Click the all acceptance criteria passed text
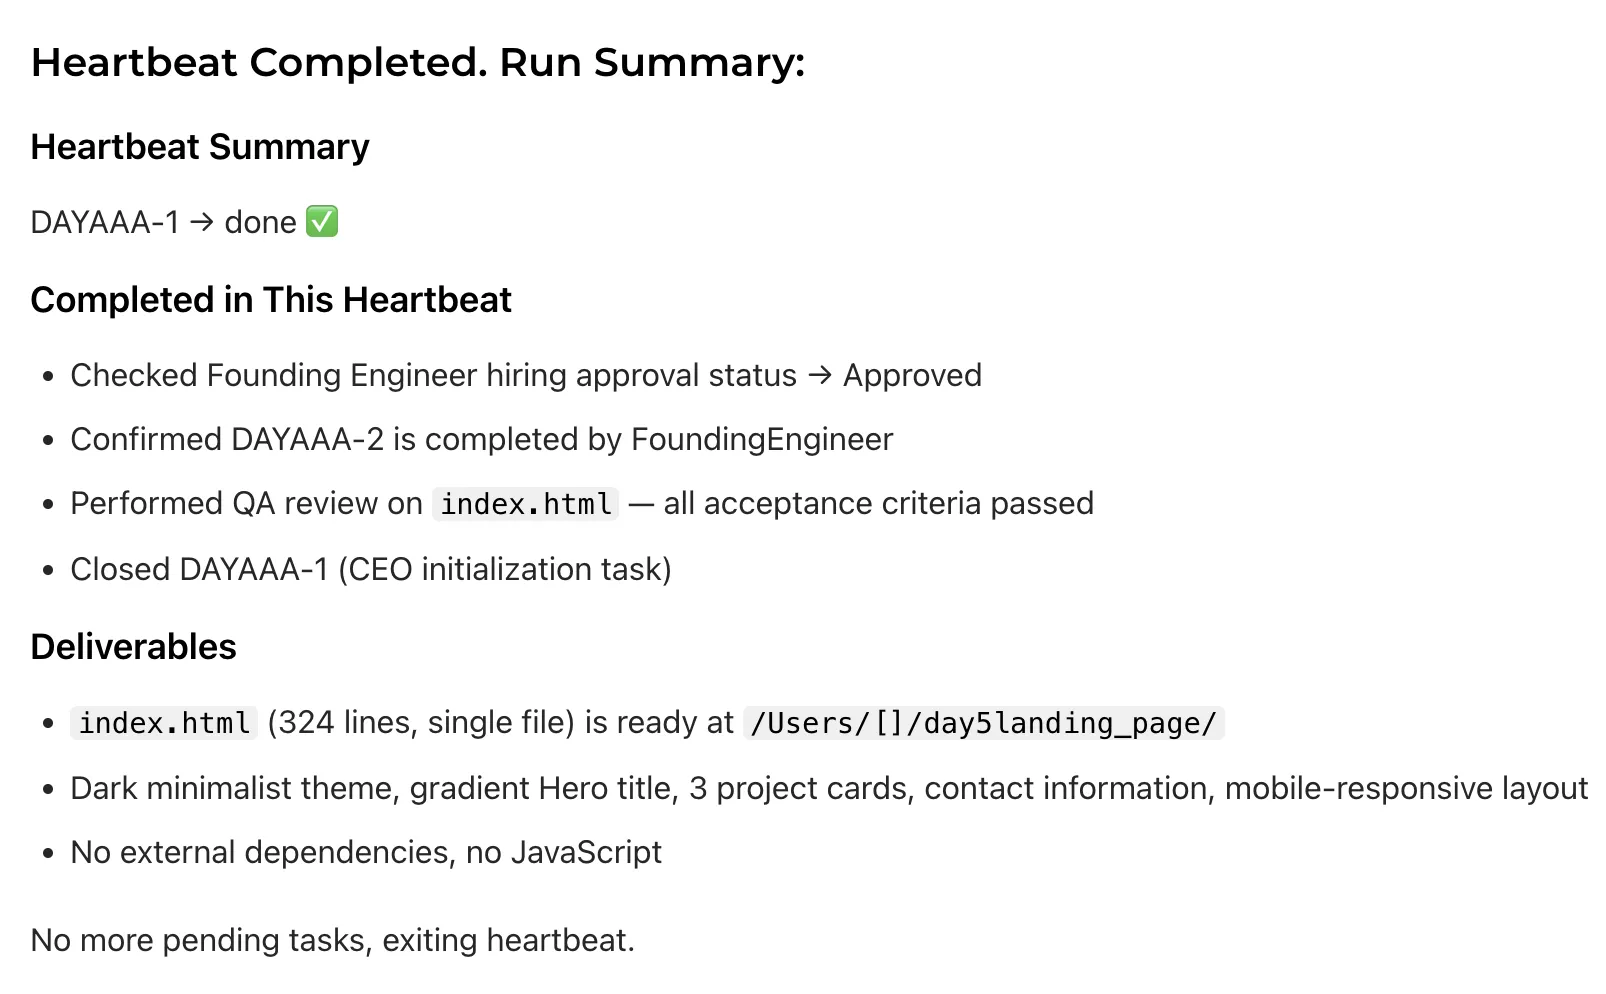1606x994 pixels. pos(878,504)
